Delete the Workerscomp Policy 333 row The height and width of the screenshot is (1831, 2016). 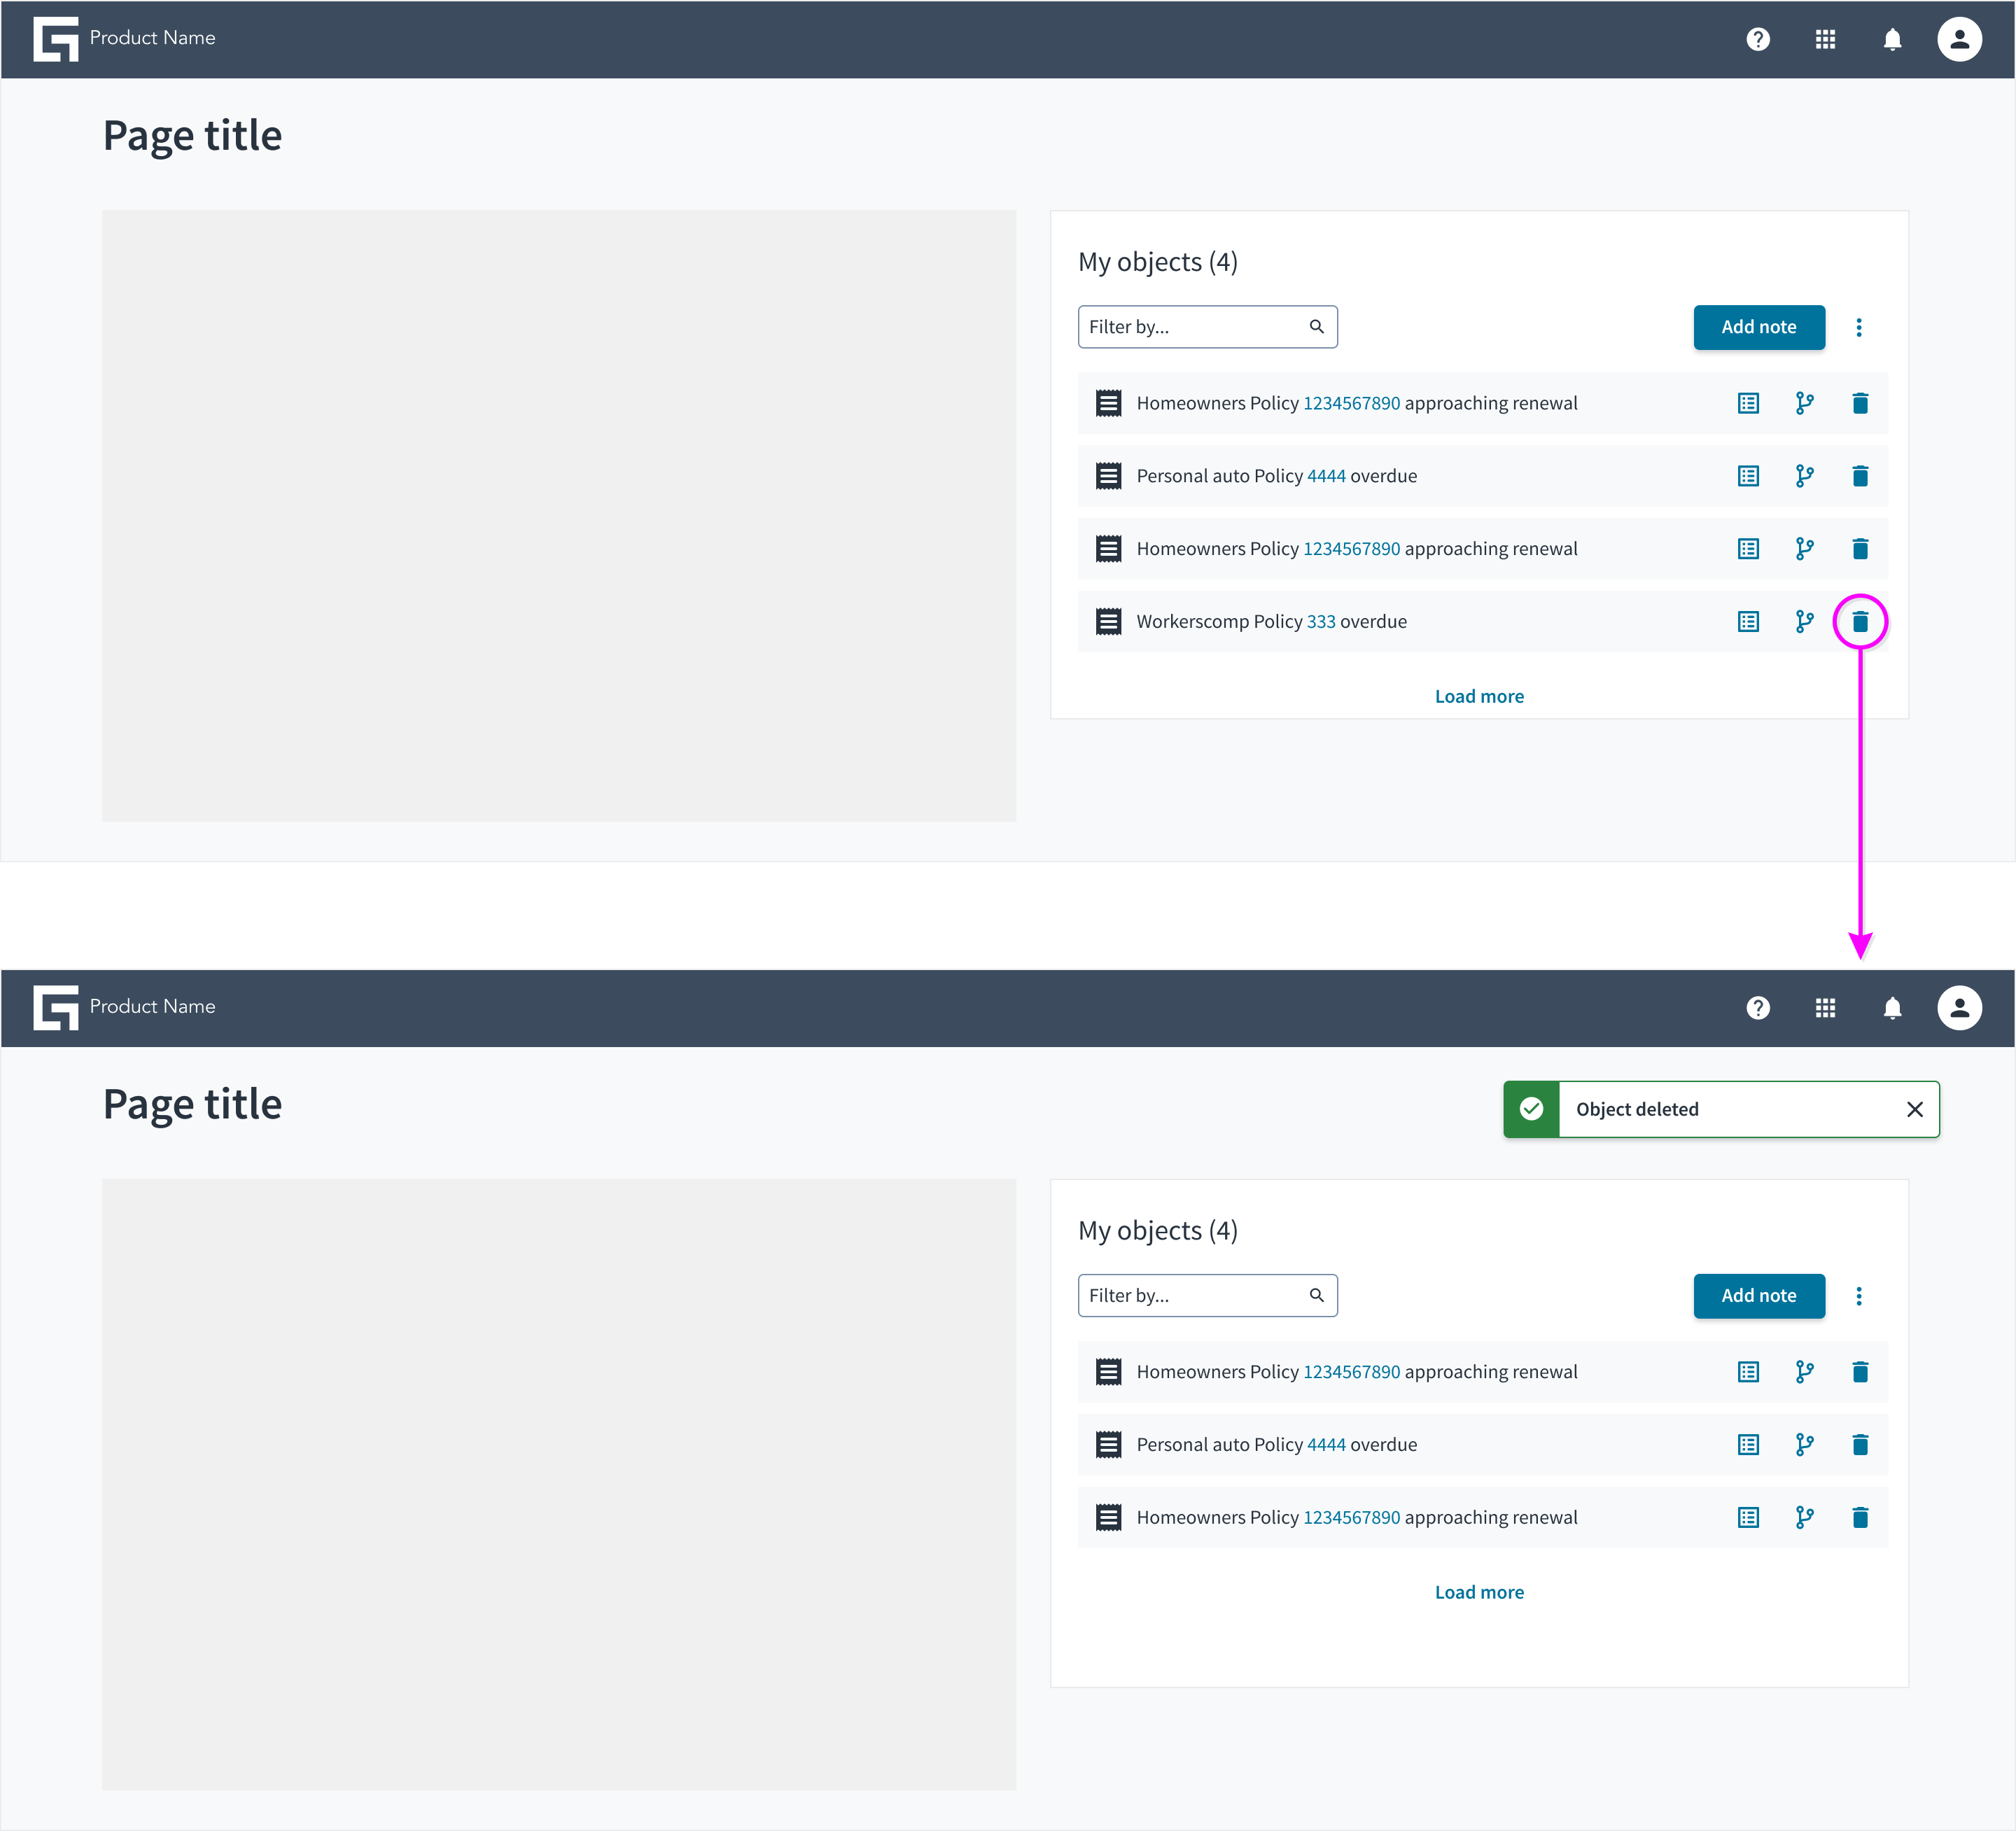pyautogui.click(x=1860, y=622)
